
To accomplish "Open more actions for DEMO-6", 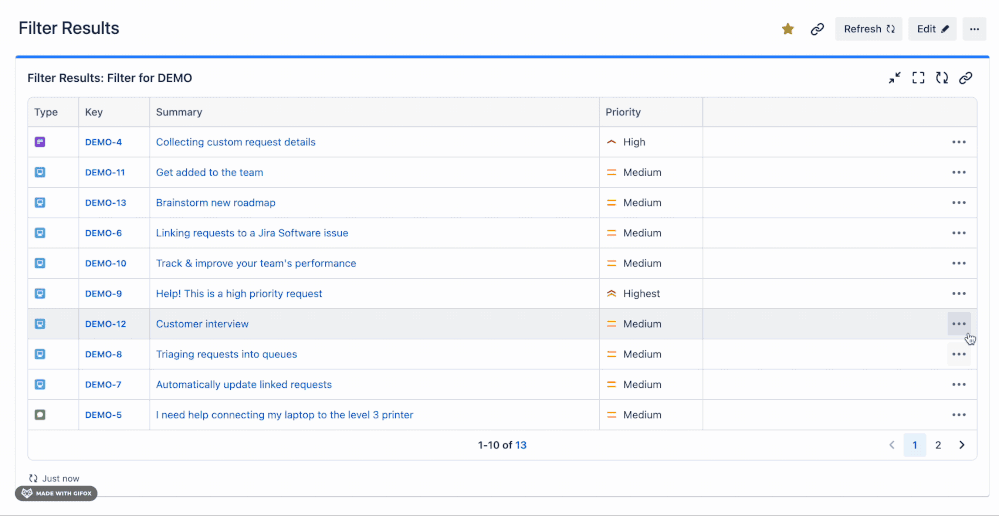I will [959, 233].
